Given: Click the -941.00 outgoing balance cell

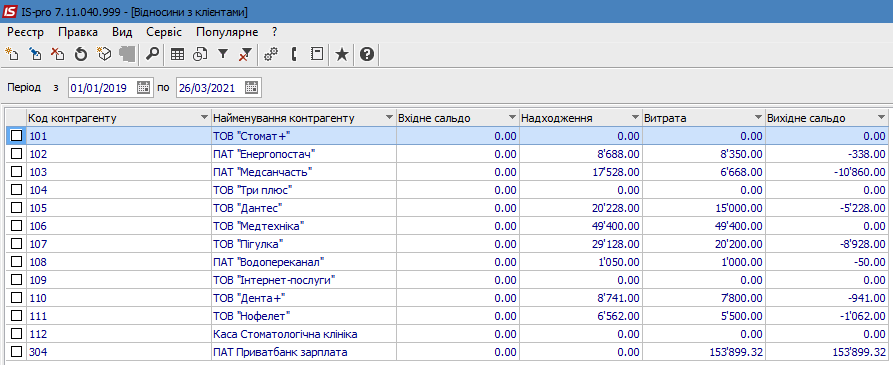Looking at the screenshot, I should coord(826,297).
